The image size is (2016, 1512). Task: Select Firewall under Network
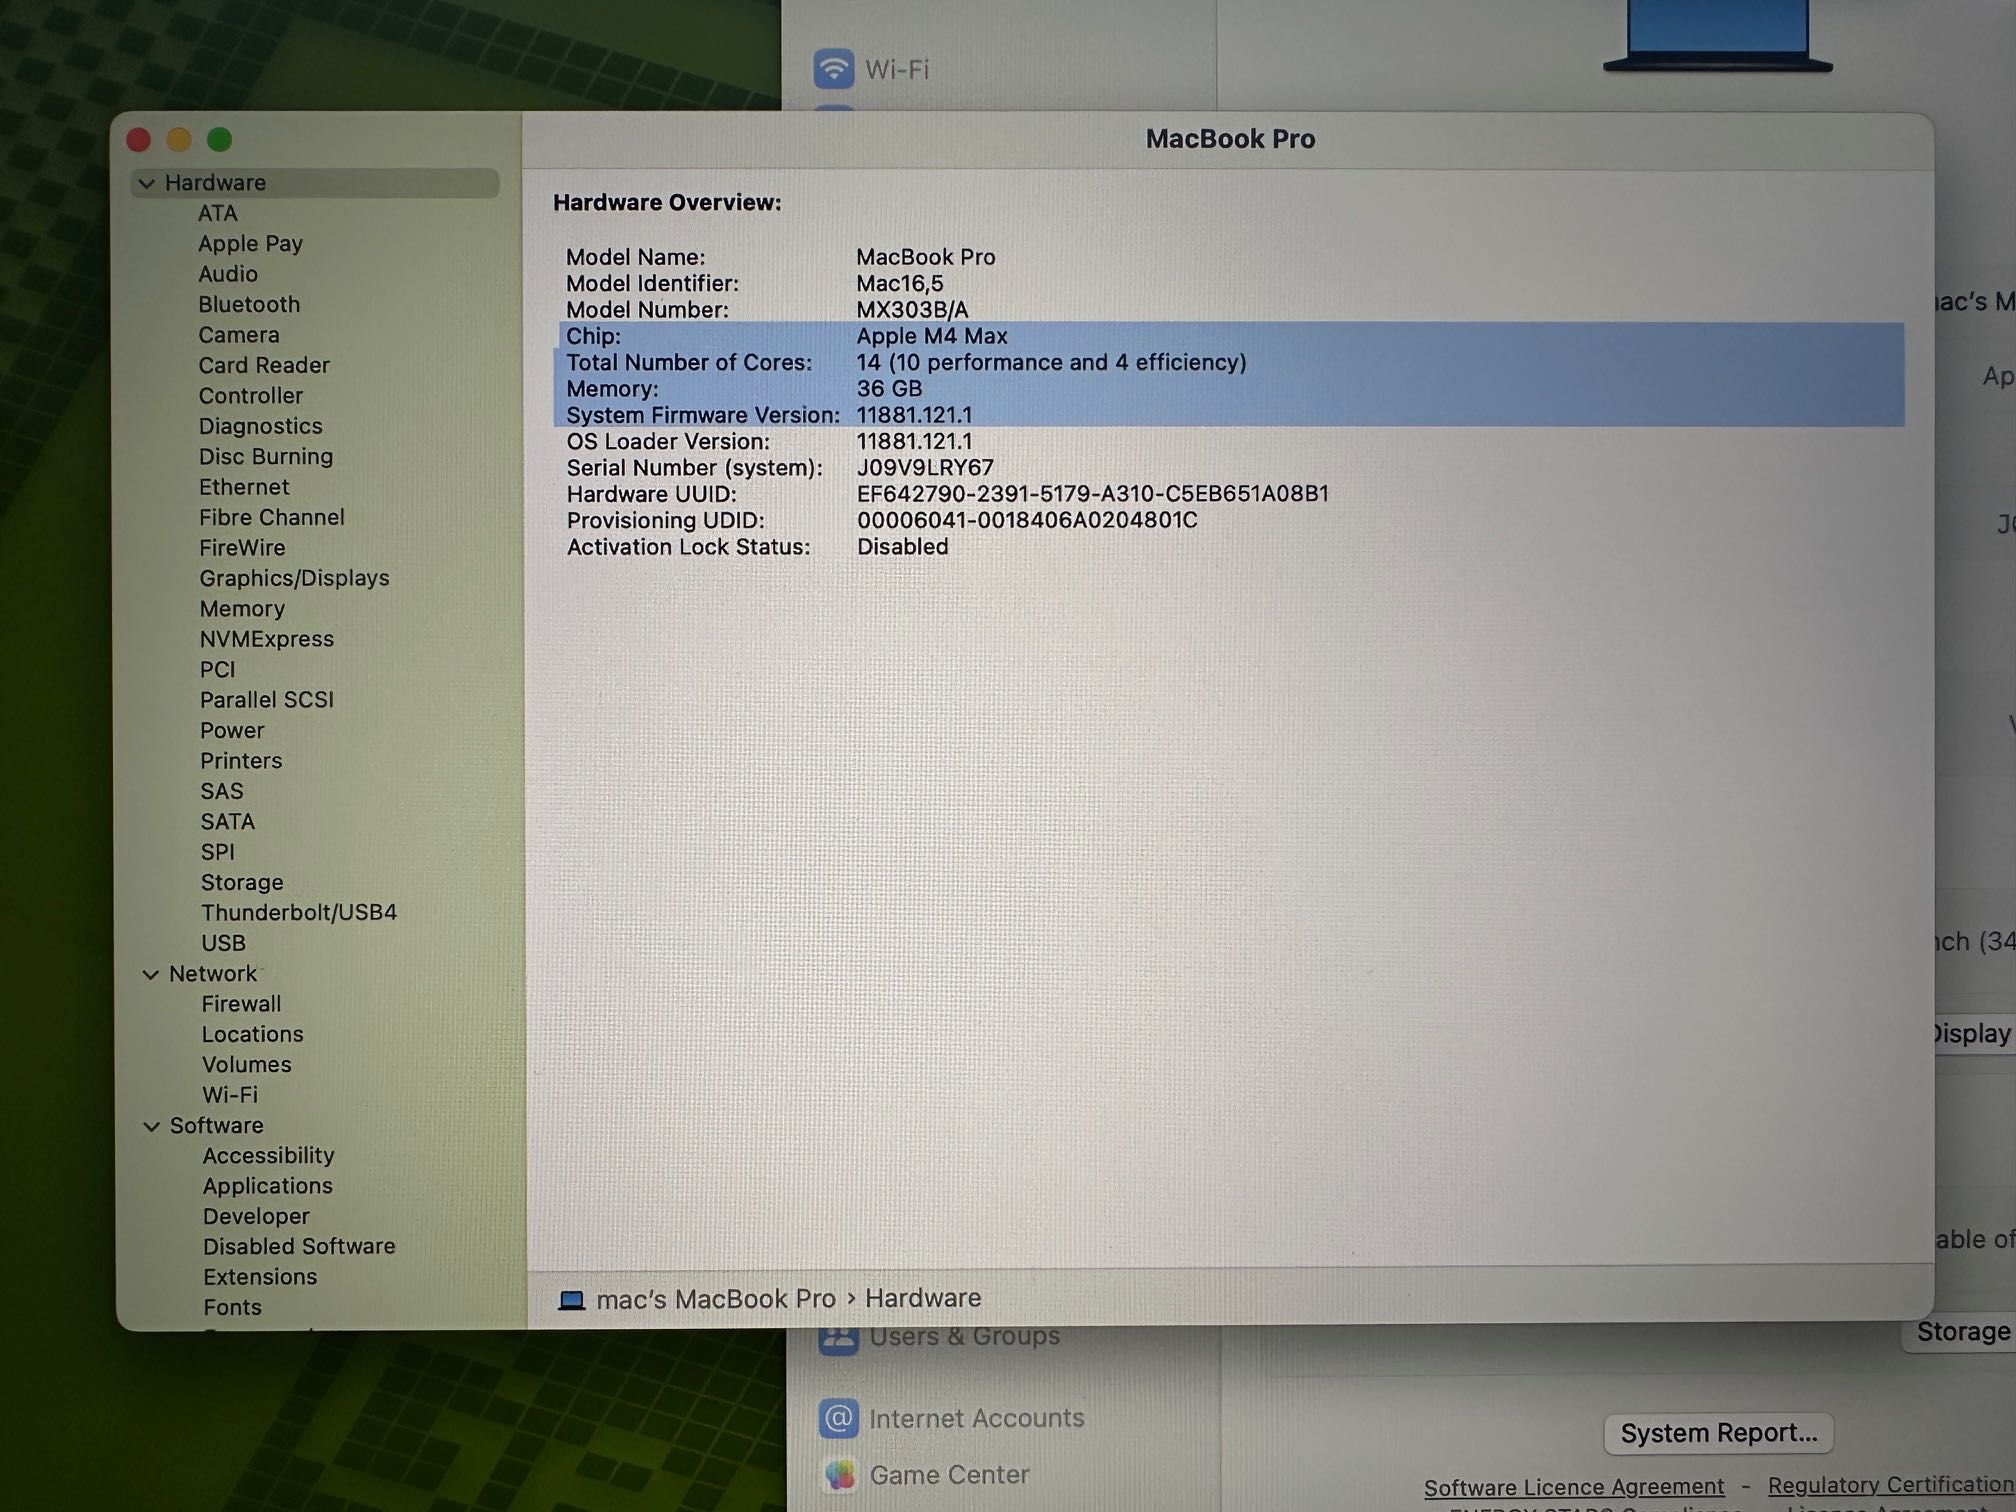(x=241, y=1004)
